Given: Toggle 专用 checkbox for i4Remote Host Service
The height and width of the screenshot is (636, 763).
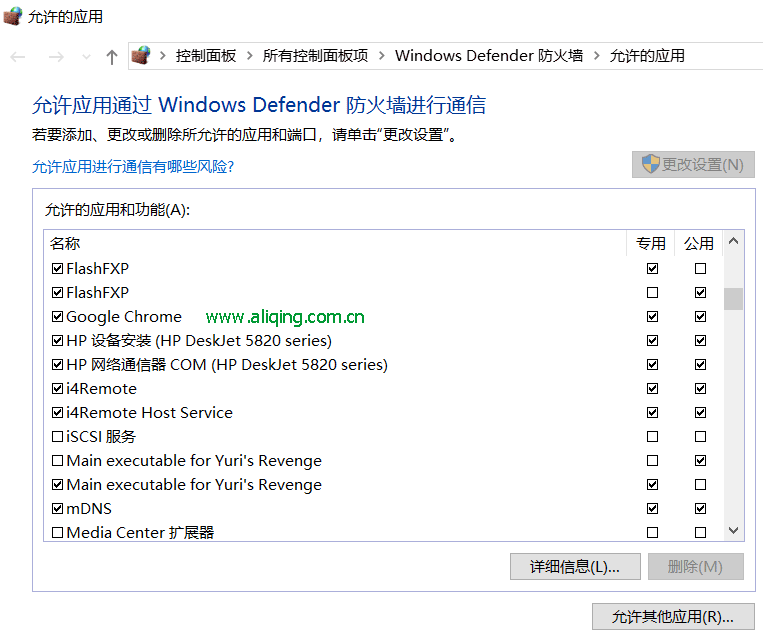Looking at the screenshot, I should (653, 413).
